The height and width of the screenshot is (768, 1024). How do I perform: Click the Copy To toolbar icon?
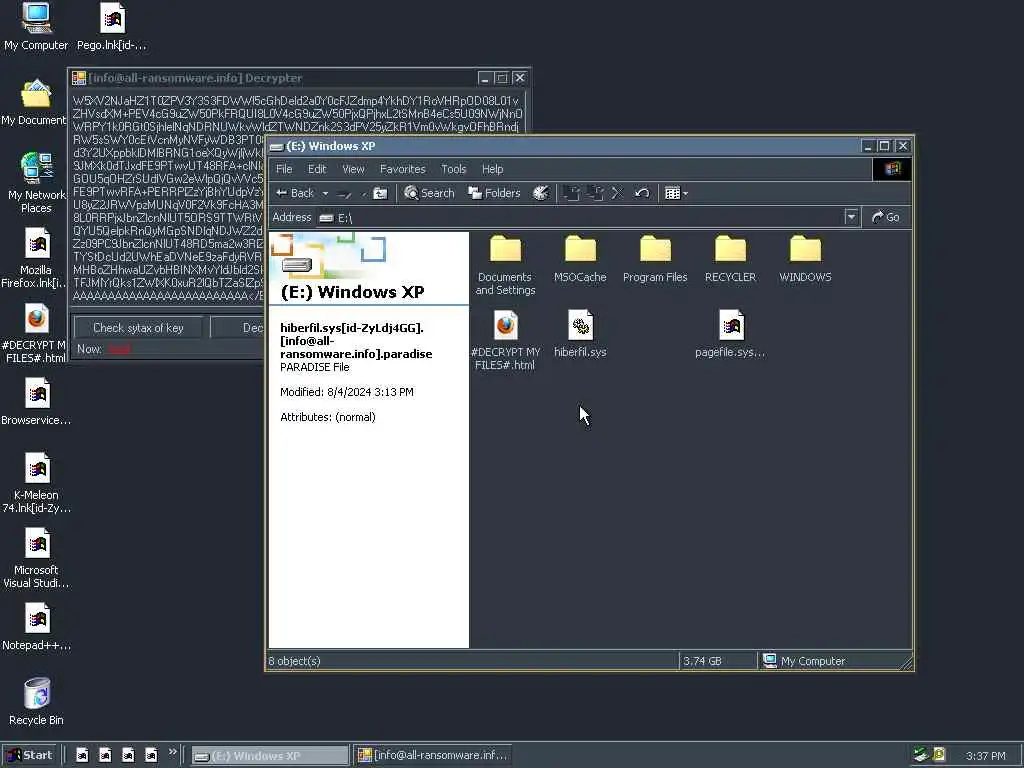[x=594, y=193]
